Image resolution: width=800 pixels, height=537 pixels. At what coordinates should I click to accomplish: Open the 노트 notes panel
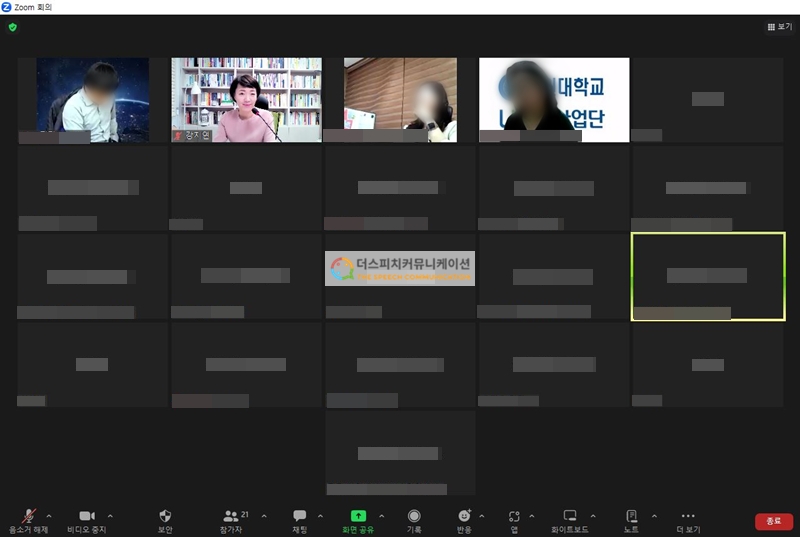(631, 517)
